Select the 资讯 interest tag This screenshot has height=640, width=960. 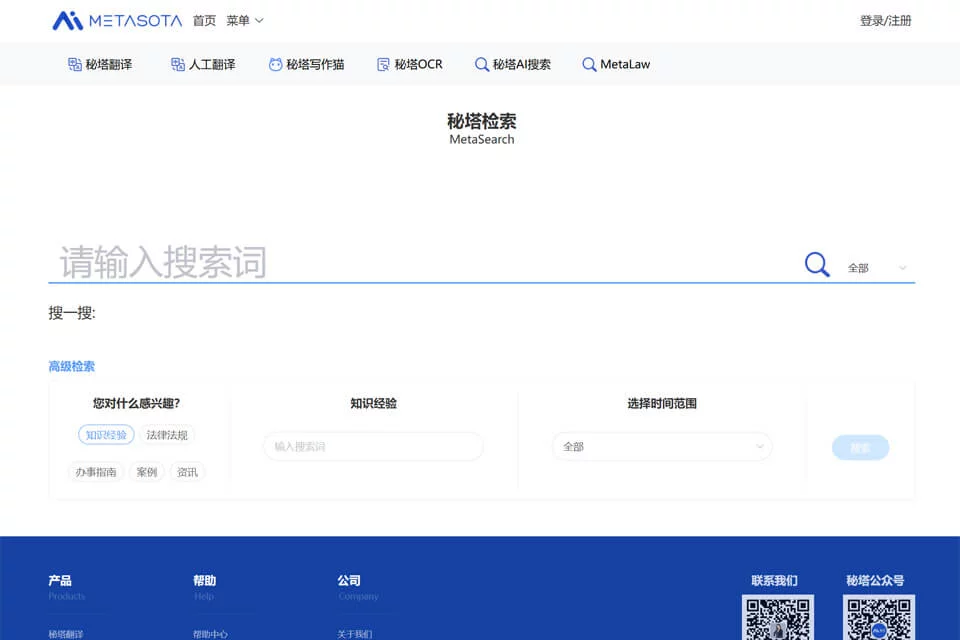187,472
